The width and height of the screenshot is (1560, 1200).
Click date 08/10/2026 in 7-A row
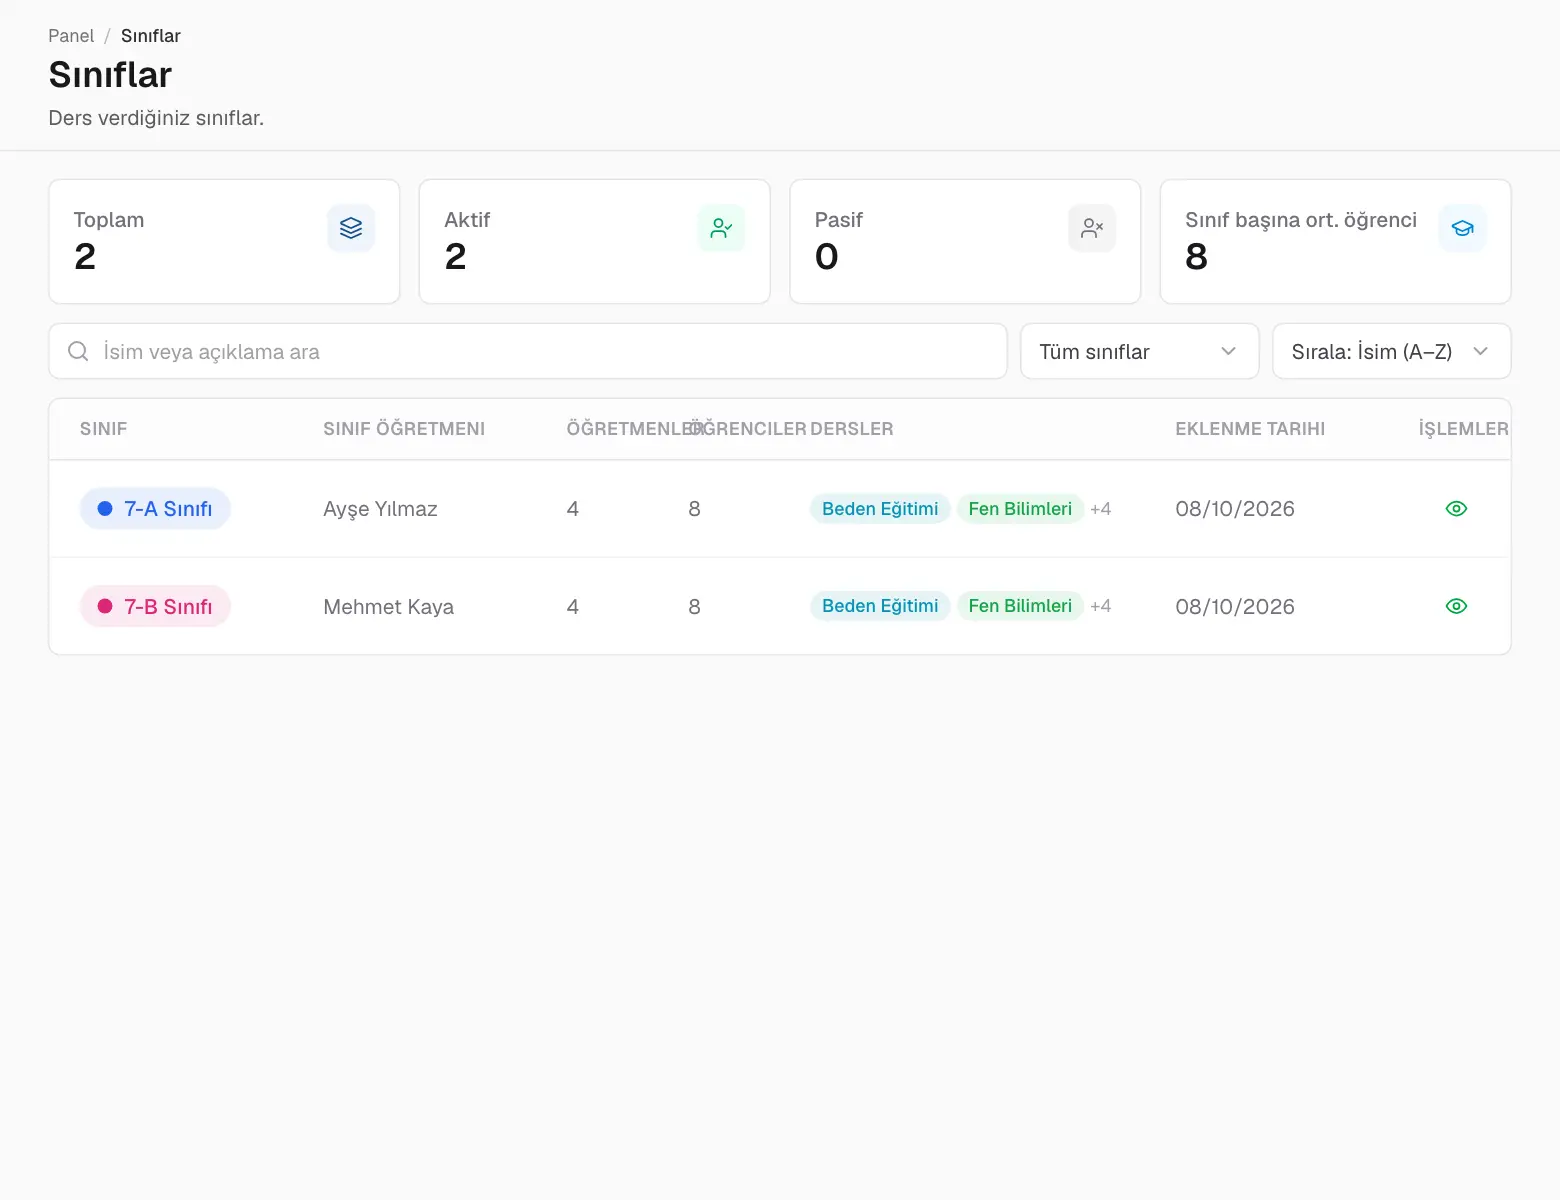pos(1235,509)
